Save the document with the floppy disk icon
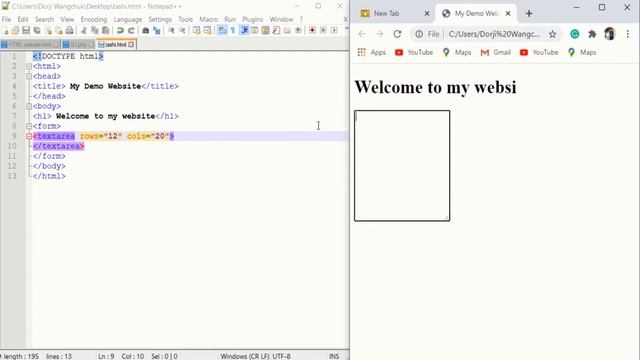The width and height of the screenshot is (640, 360). pos(26,31)
